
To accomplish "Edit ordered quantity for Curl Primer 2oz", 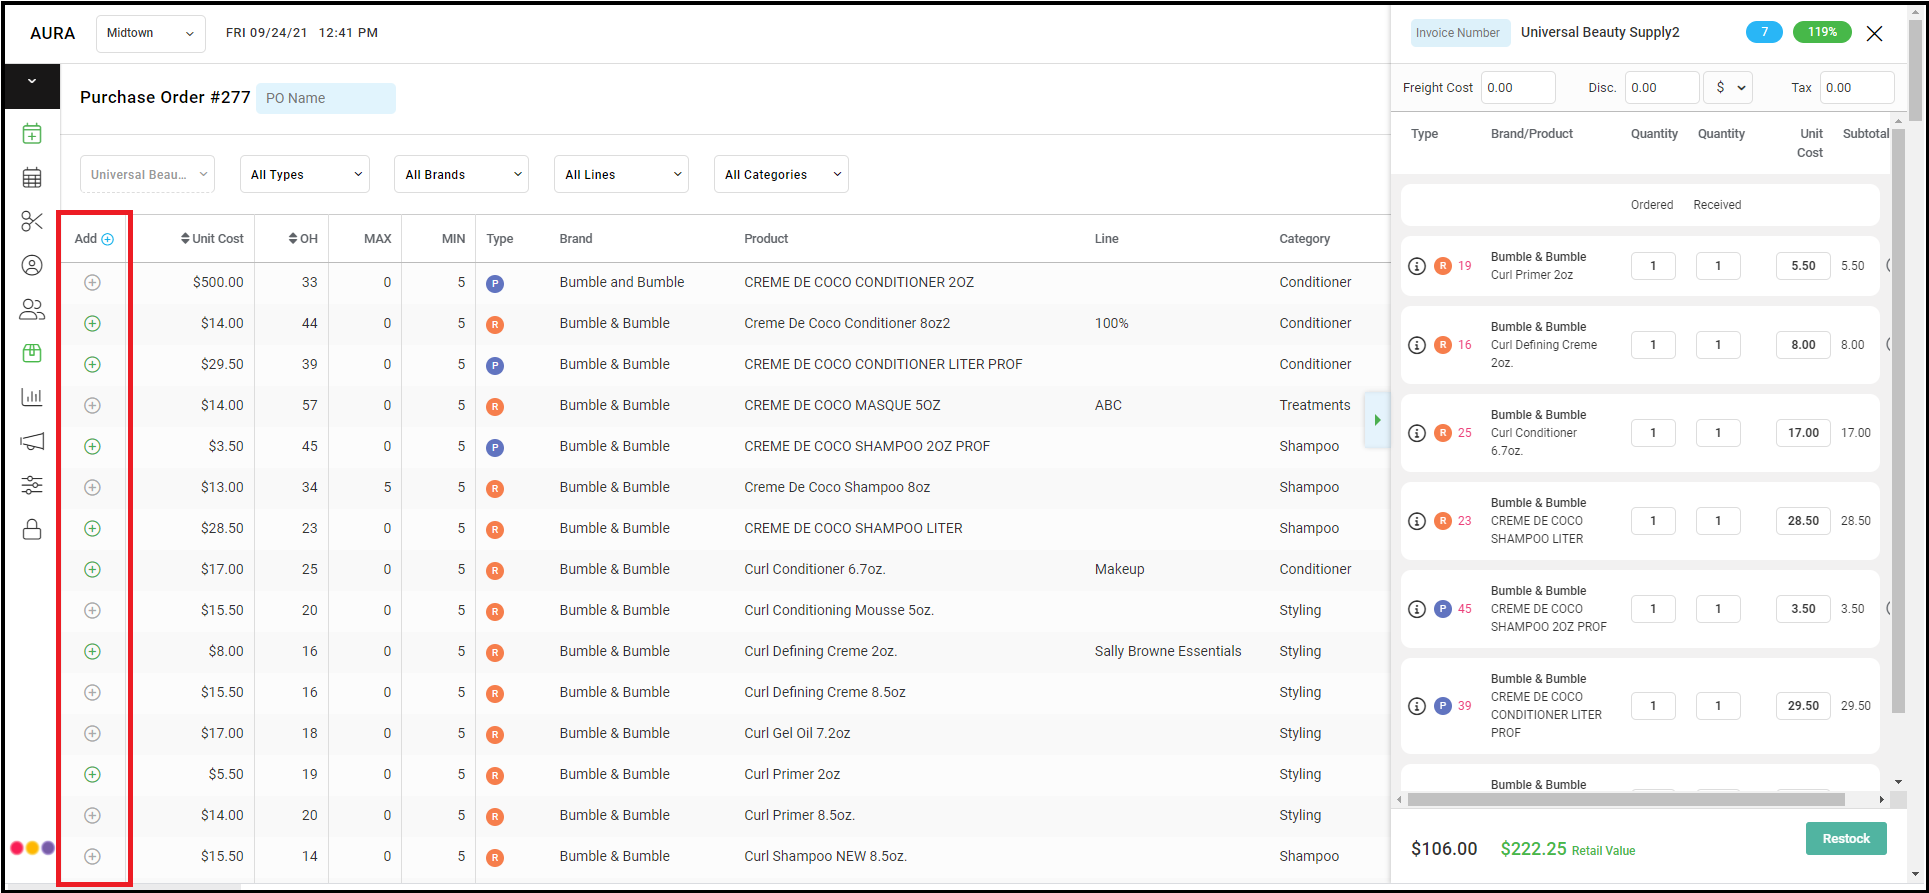I will click(x=1653, y=266).
